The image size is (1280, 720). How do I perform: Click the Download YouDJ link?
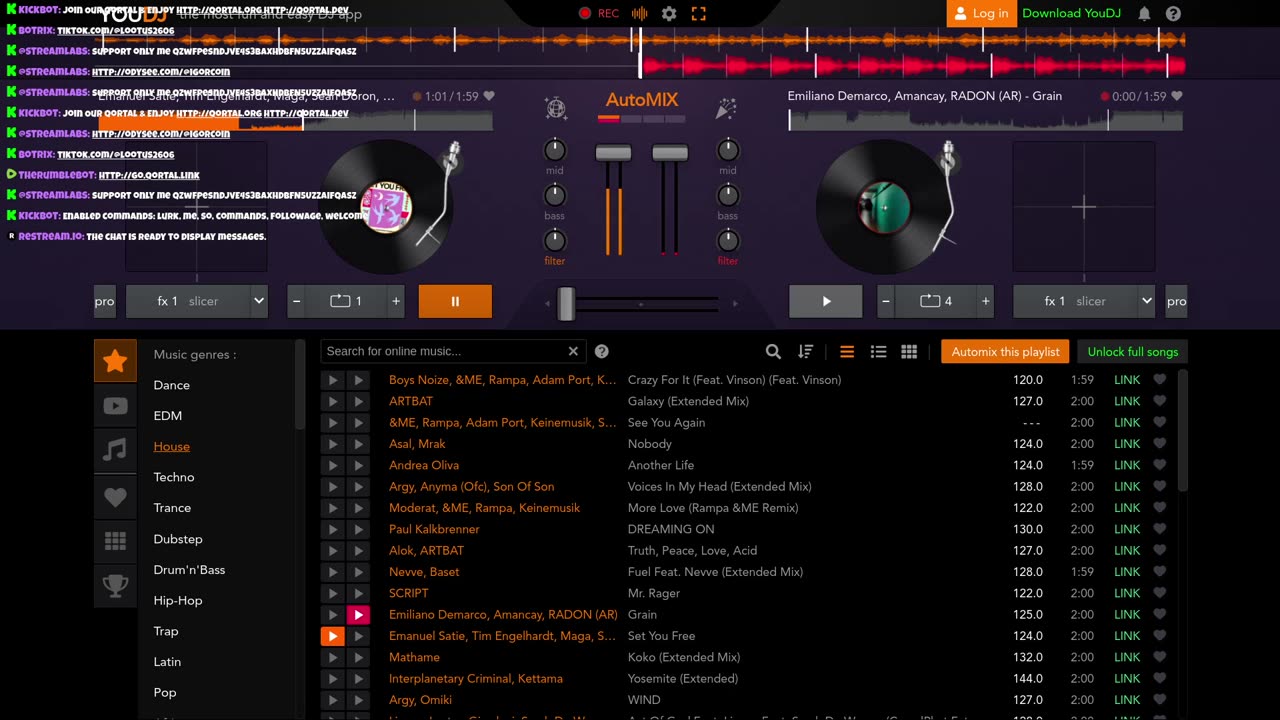tap(1073, 13)
